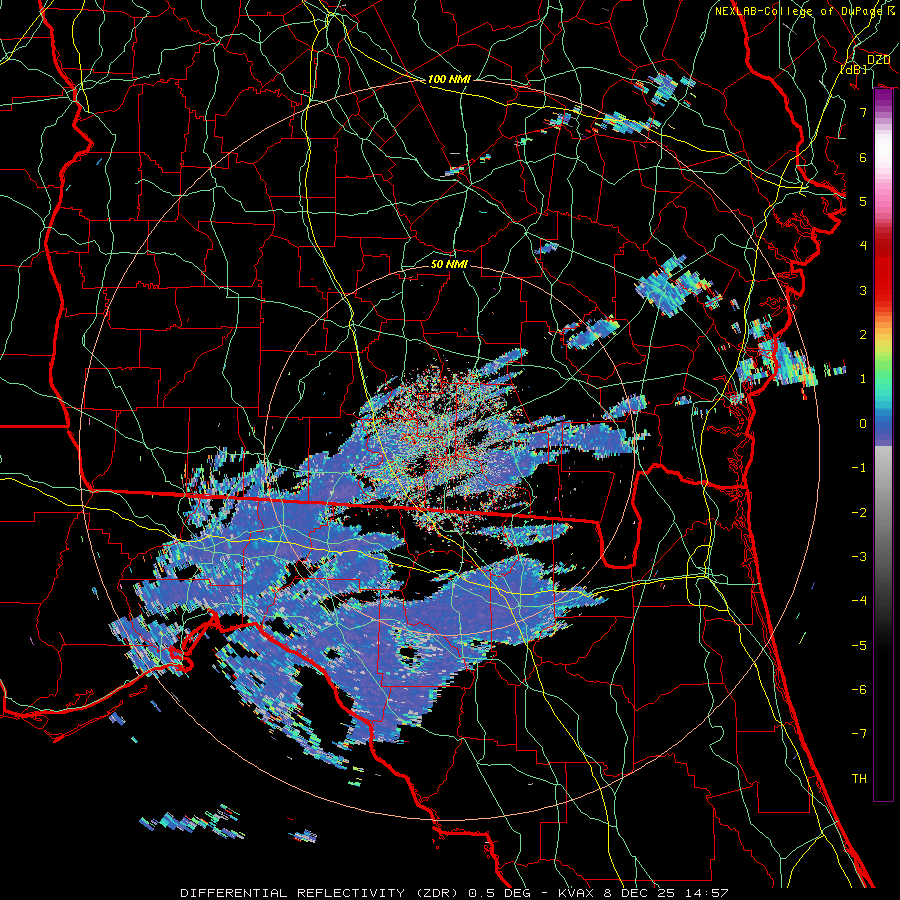The height and width of the screenshot is (900, 900).
Task: Click the 14:57 timestamp
Action: pos(709,893)
